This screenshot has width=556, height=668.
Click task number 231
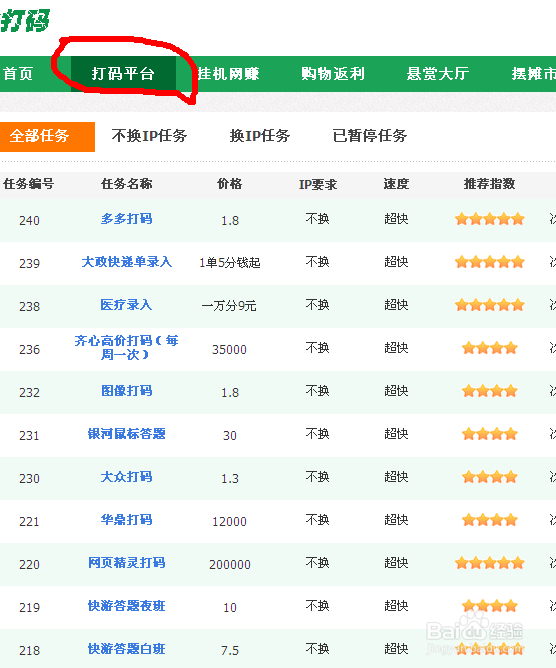click(29, 435)
